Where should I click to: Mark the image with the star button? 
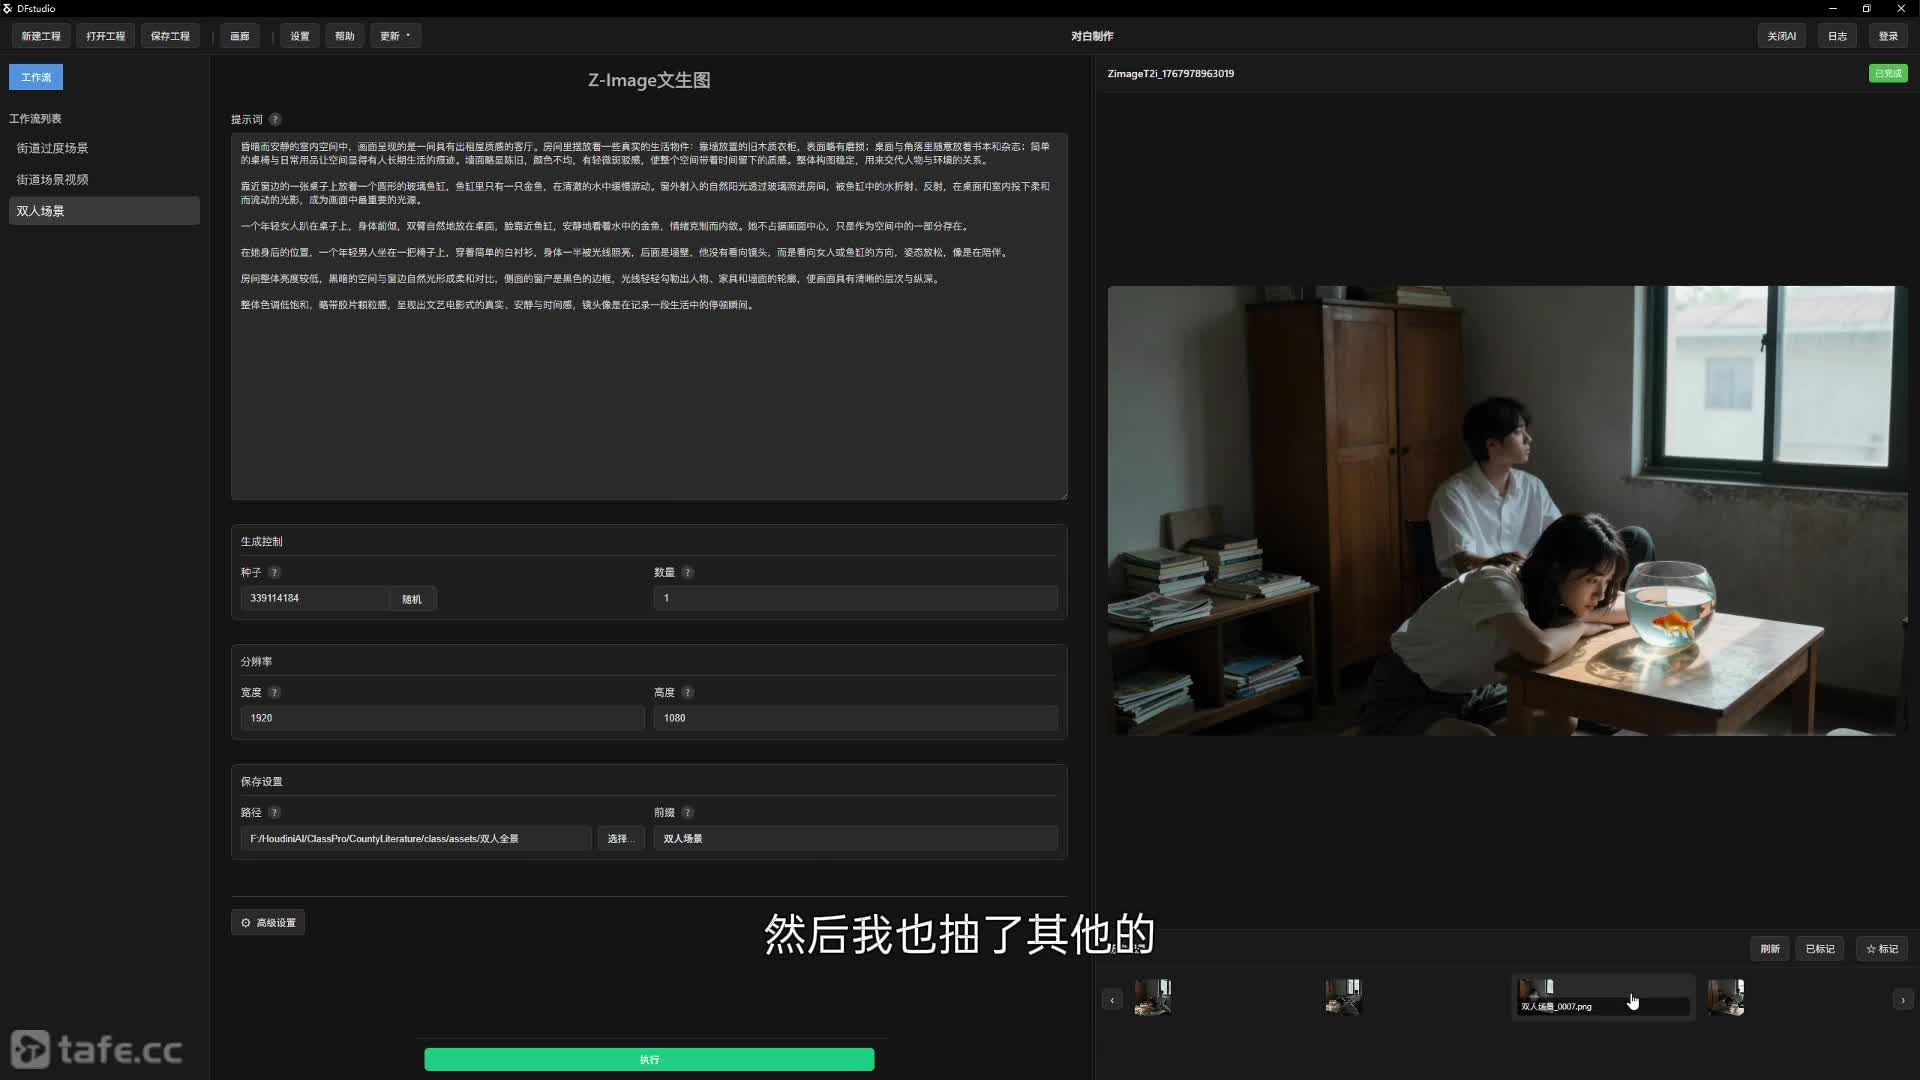(1881, 949)
